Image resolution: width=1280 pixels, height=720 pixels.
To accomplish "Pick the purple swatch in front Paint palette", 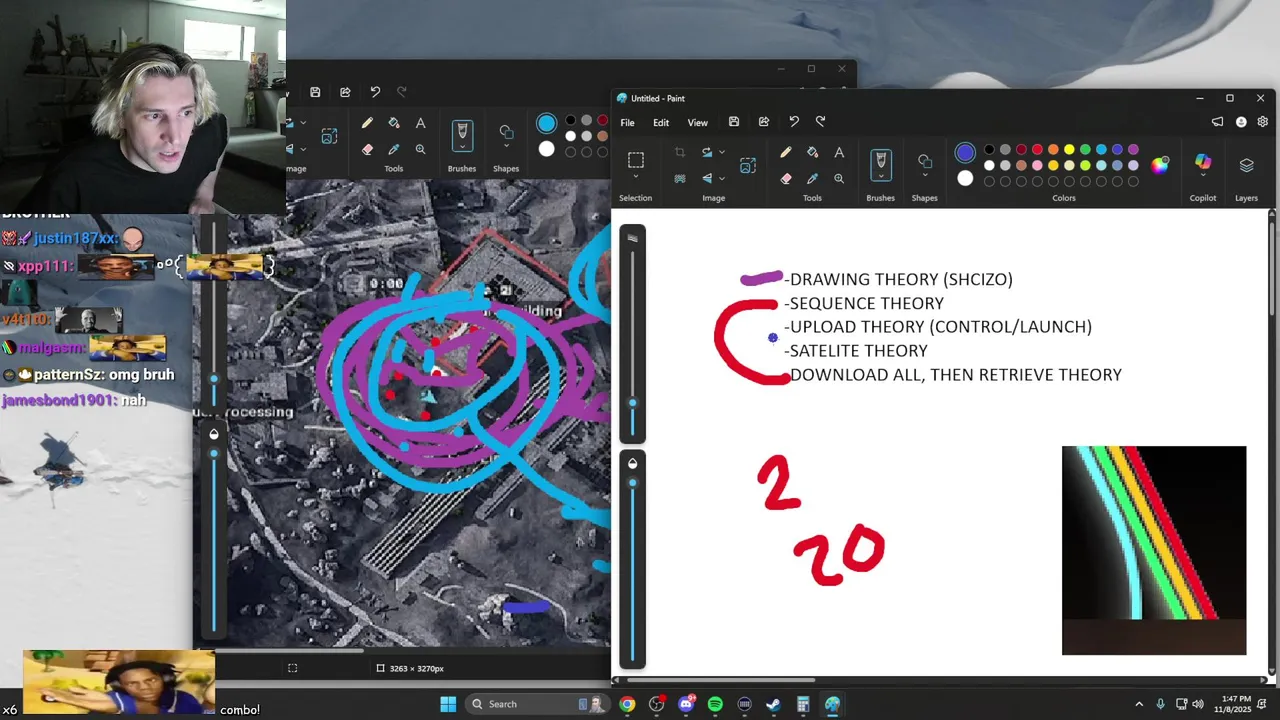I will point(1133,150).
